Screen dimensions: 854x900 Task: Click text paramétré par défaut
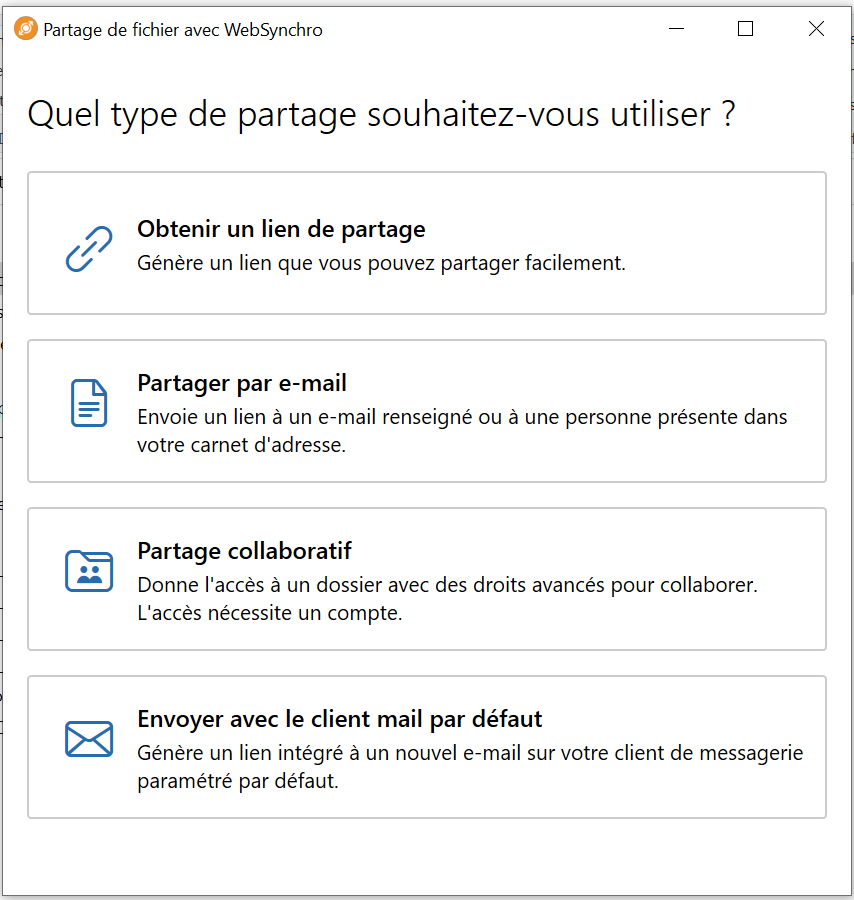[x=238, y=781]
